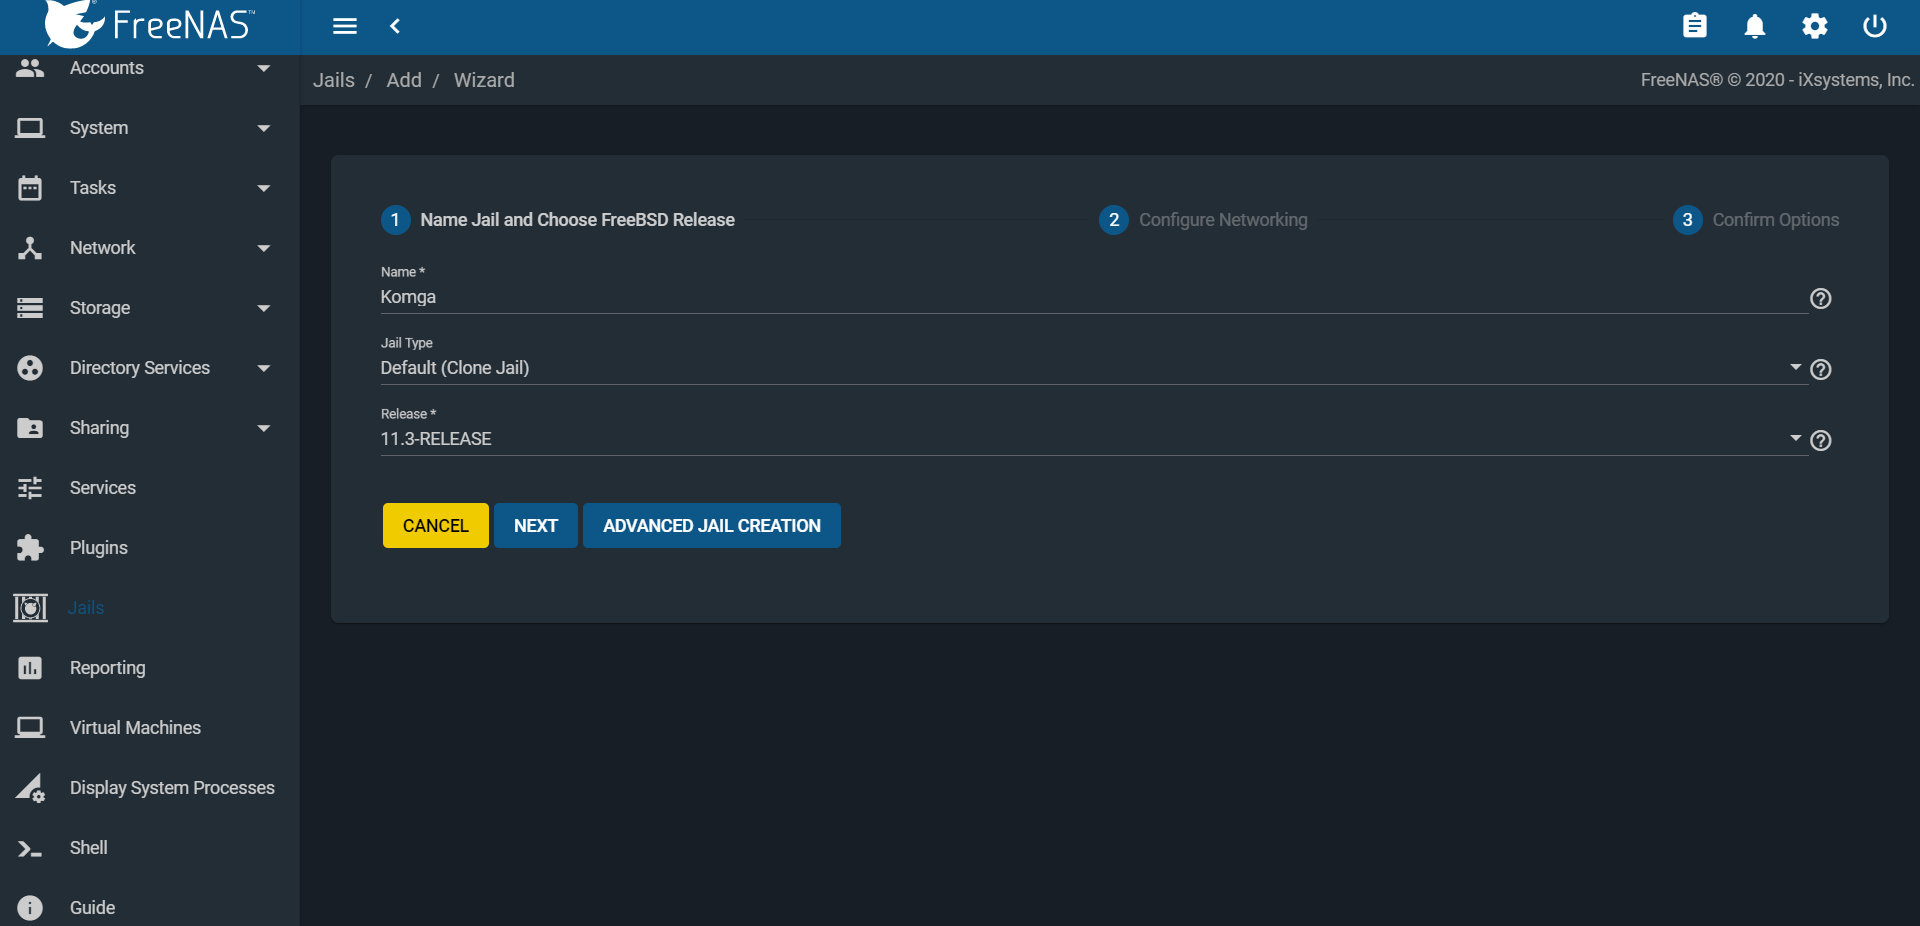The height and width of the screenshot is (926, 1920).
Task: Click the collapse sidebar chevron icon
Action: [395, 26]
